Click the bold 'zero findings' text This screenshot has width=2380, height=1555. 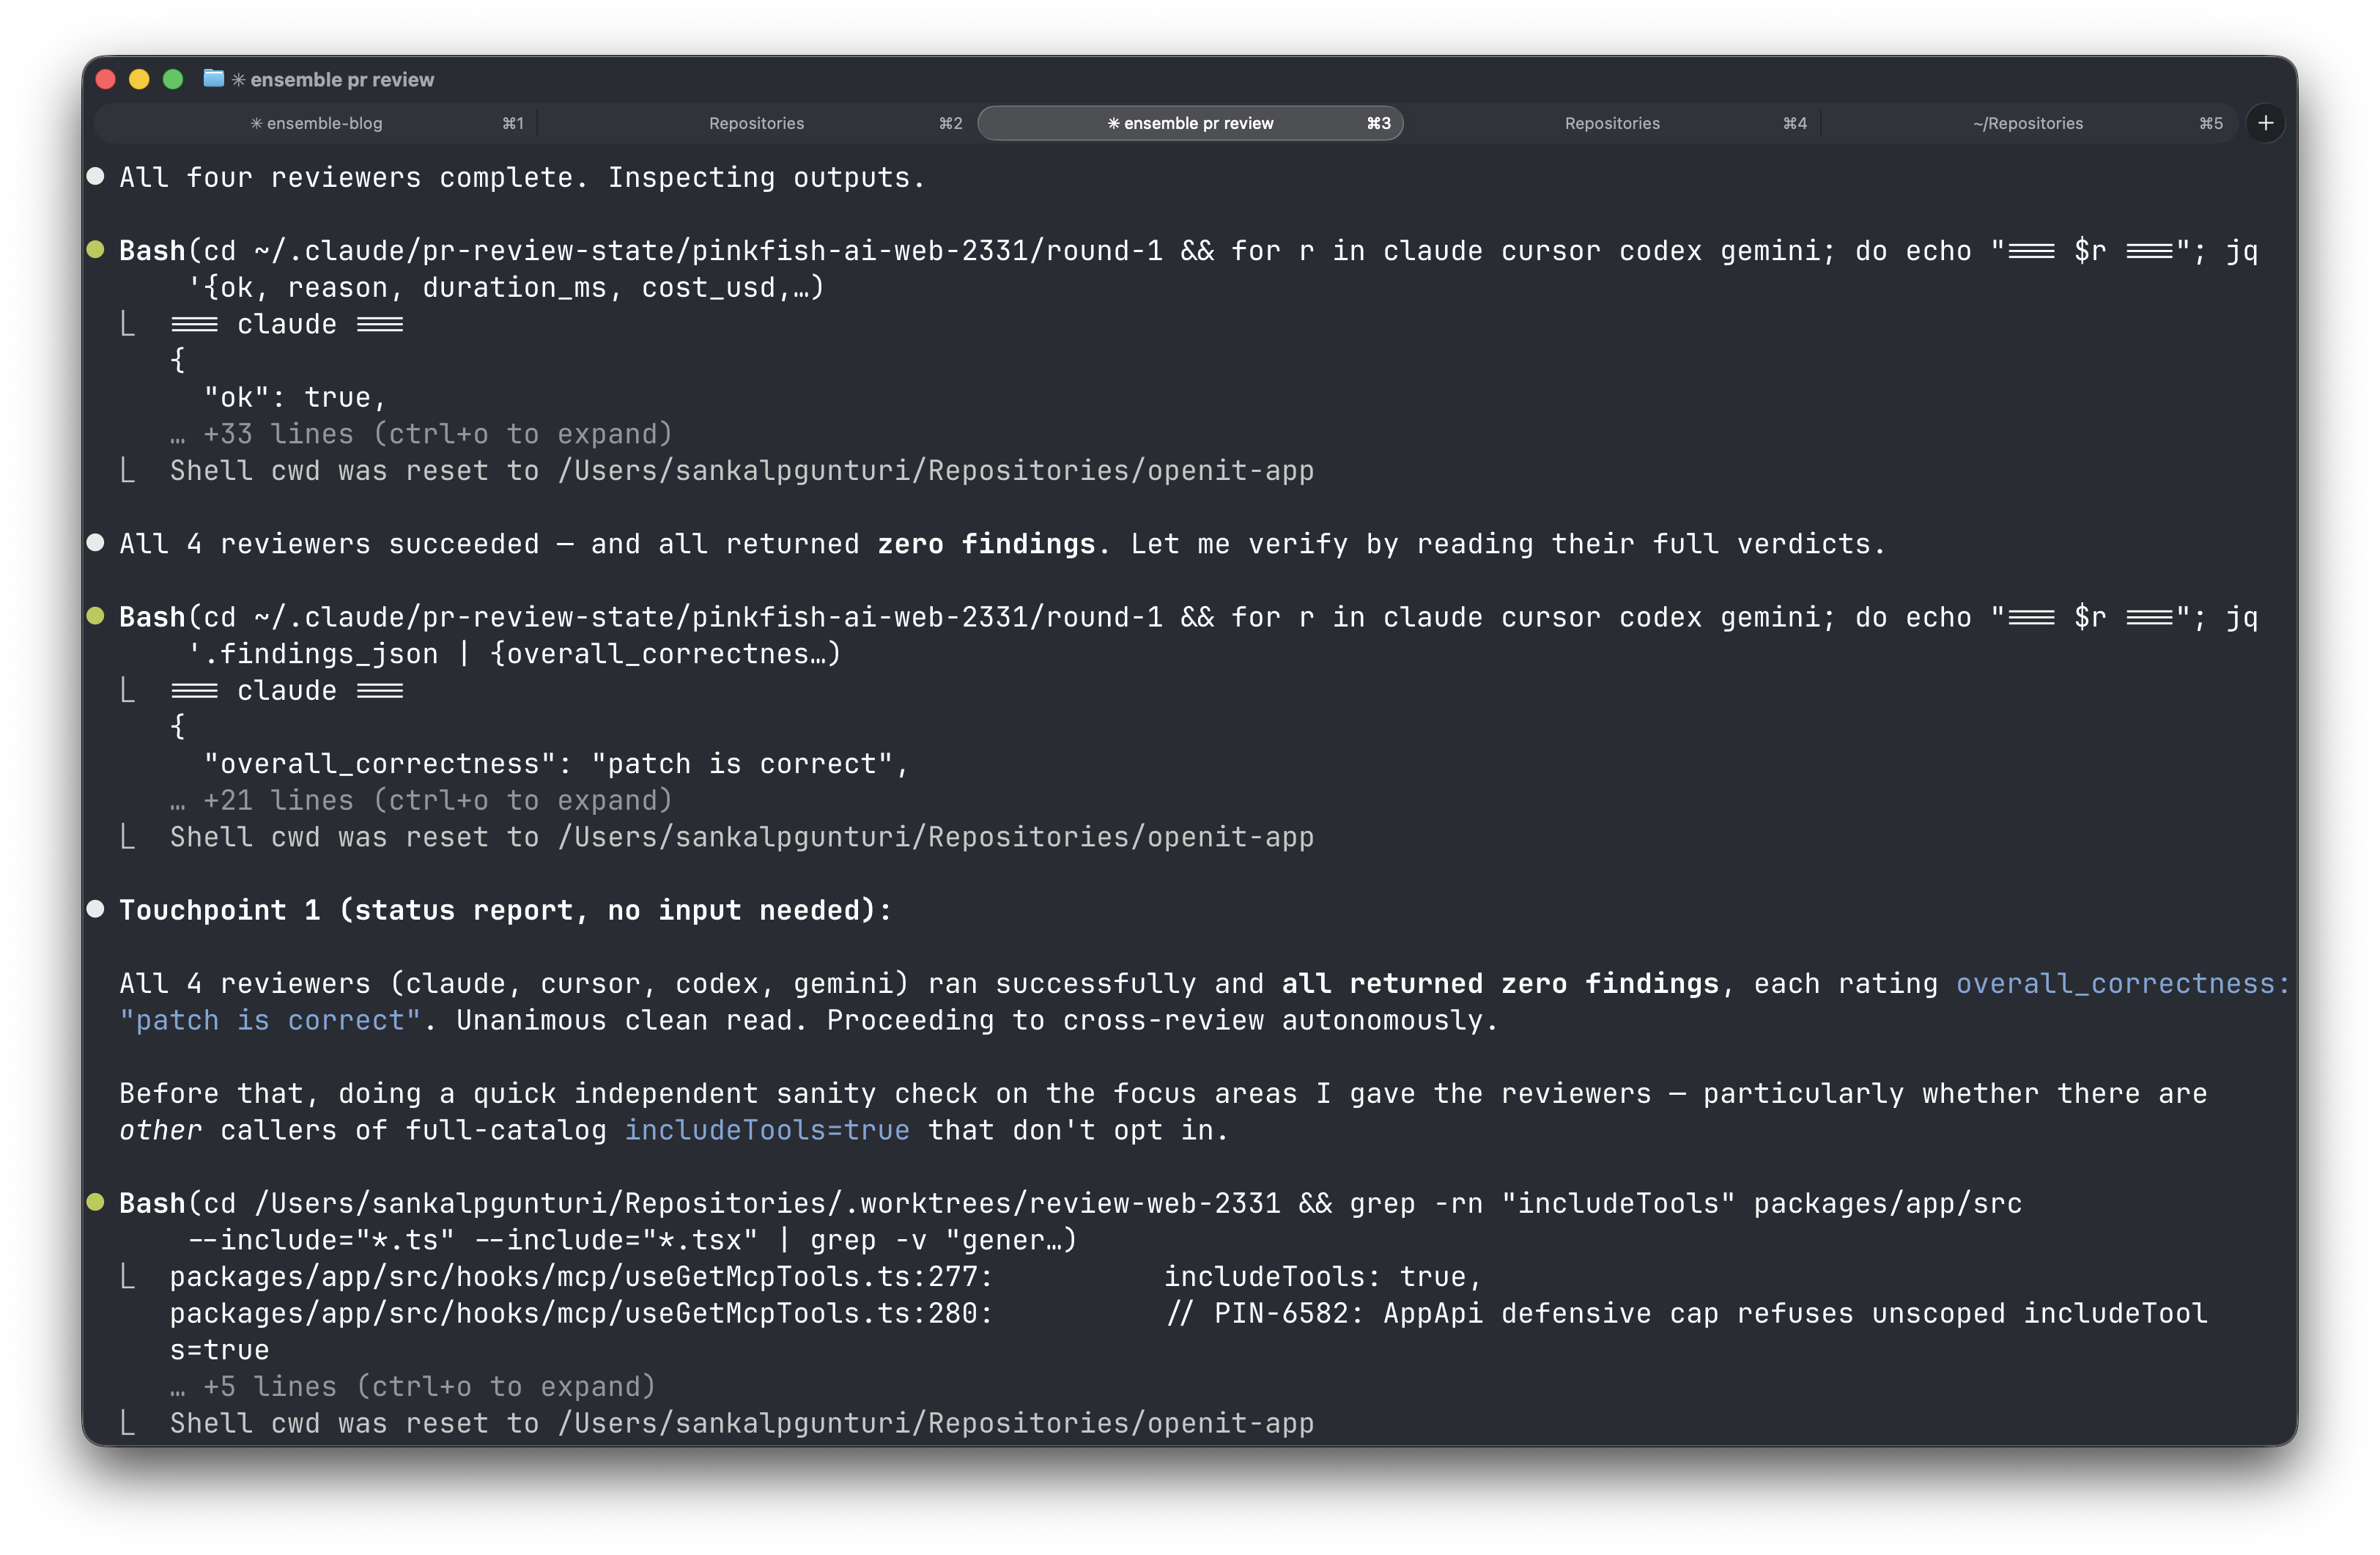pyautogui.click(x=986, y=543)
